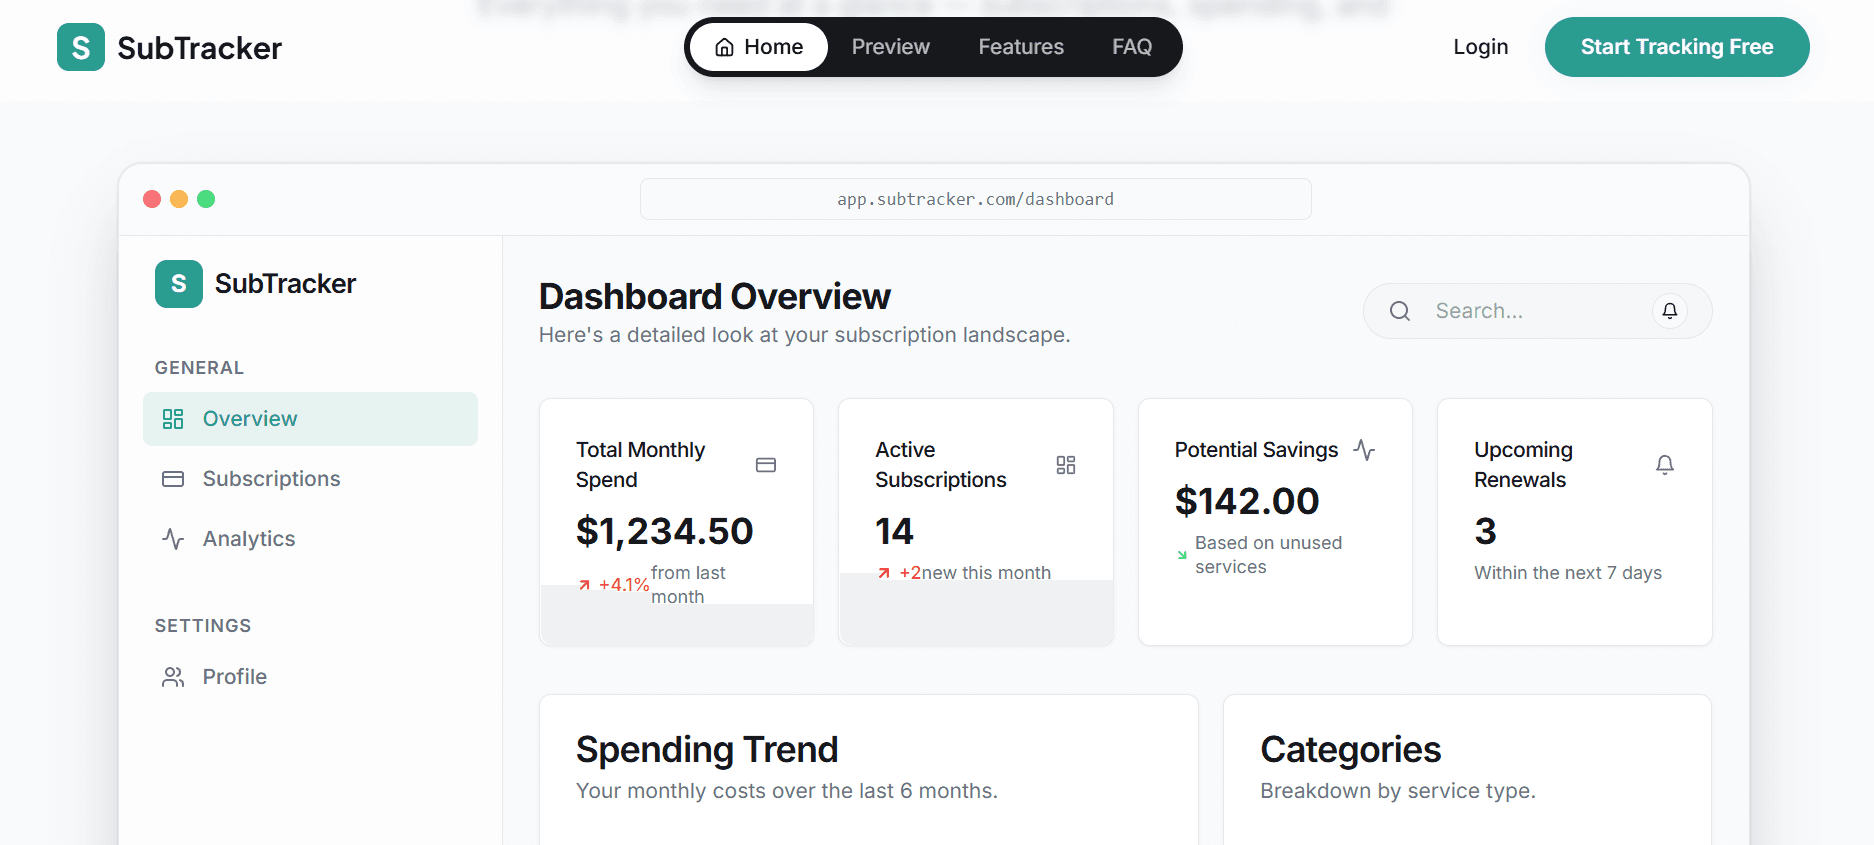Go to the Features section

coord(1020,47)
